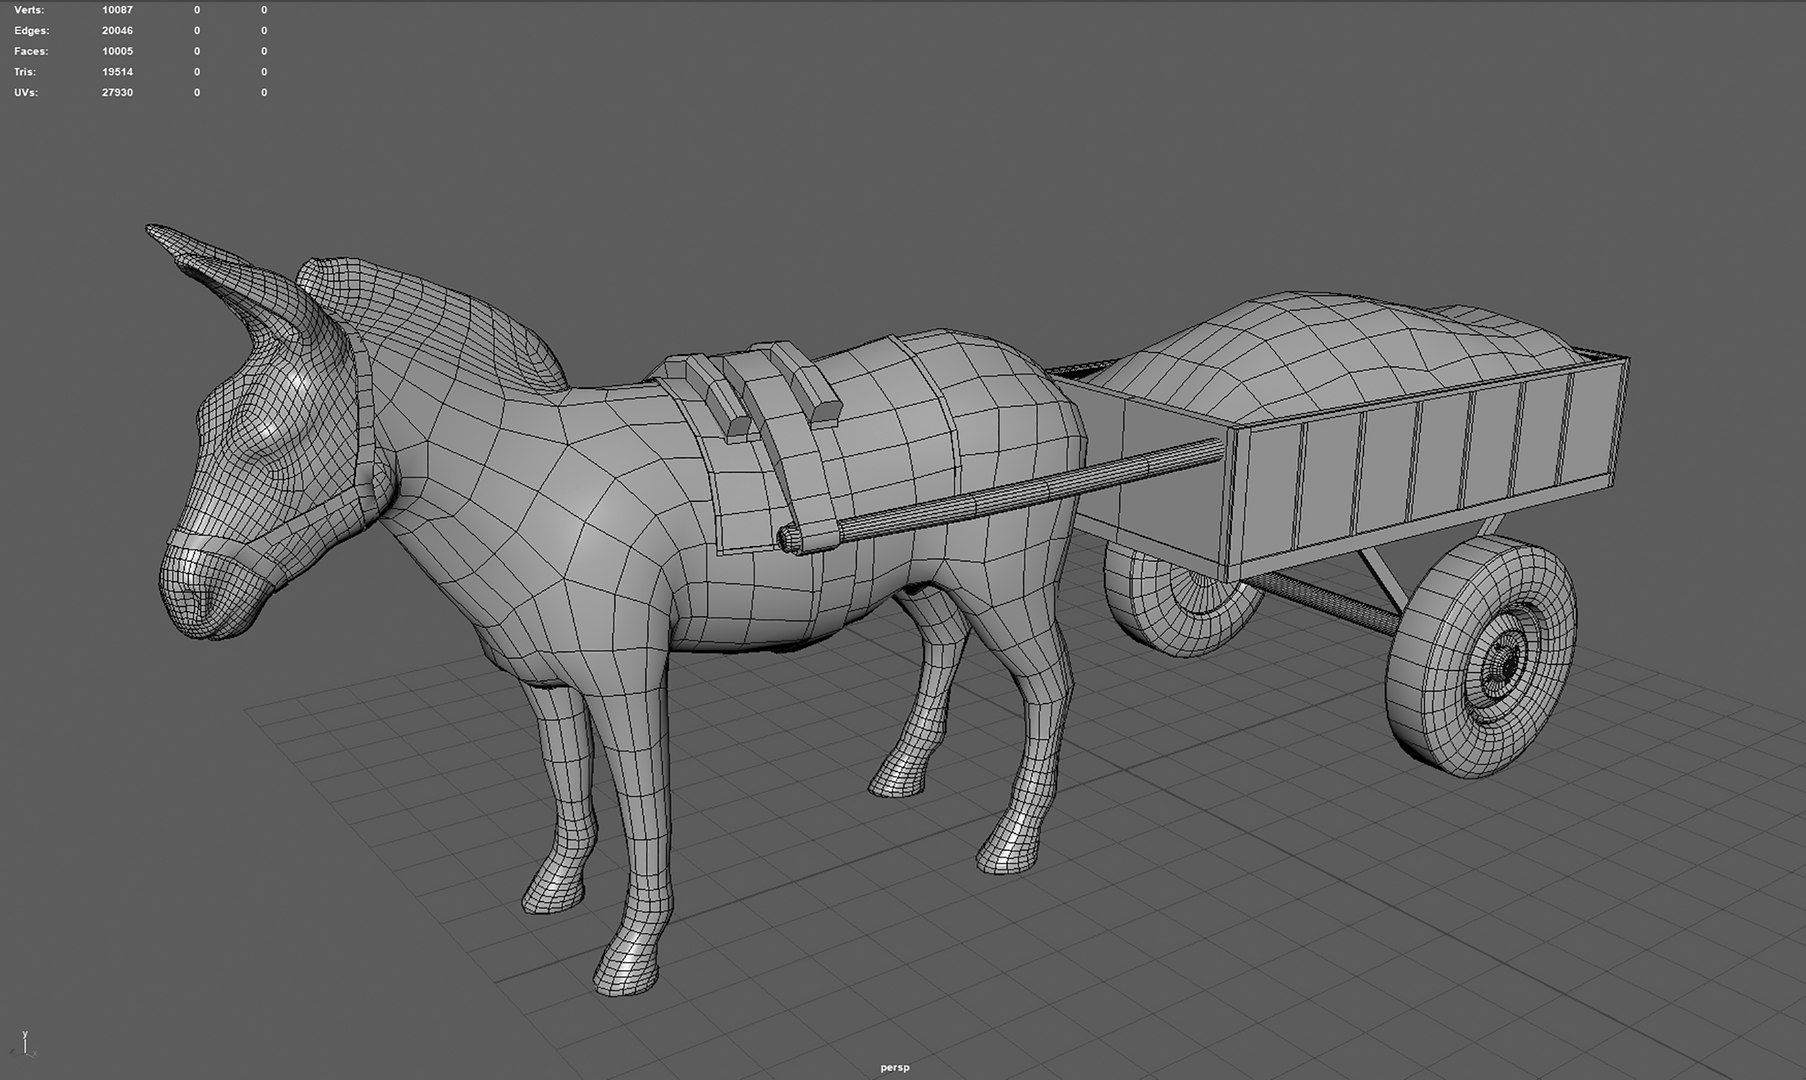Click the 'Faces:' label in the HUD

(x=31, y=51)
